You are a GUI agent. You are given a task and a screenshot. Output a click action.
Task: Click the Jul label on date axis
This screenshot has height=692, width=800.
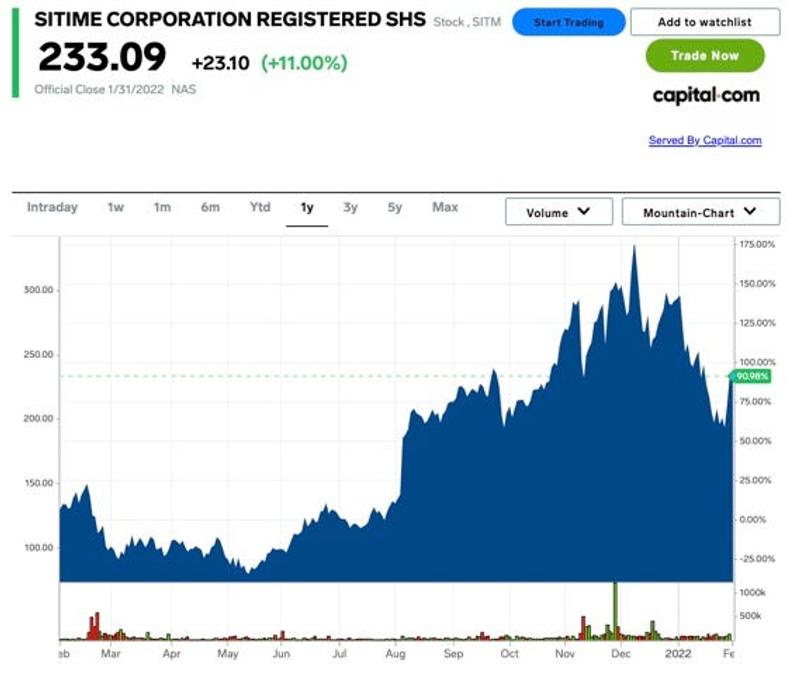click(x=339, y=654)
